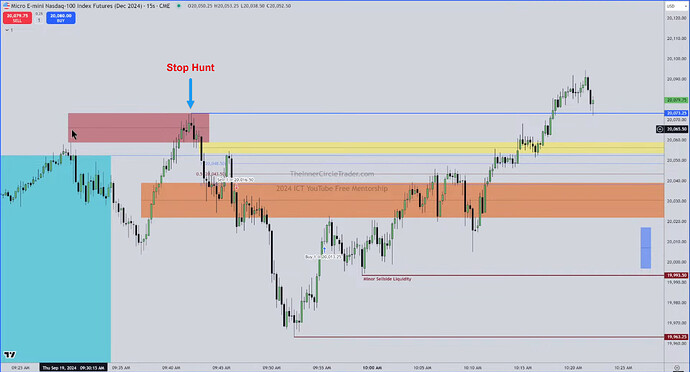The height and width of the screenshot is (372, 690).
Task: Click the 10:00 AM time axis label
Action: click(x=372, y=368)
